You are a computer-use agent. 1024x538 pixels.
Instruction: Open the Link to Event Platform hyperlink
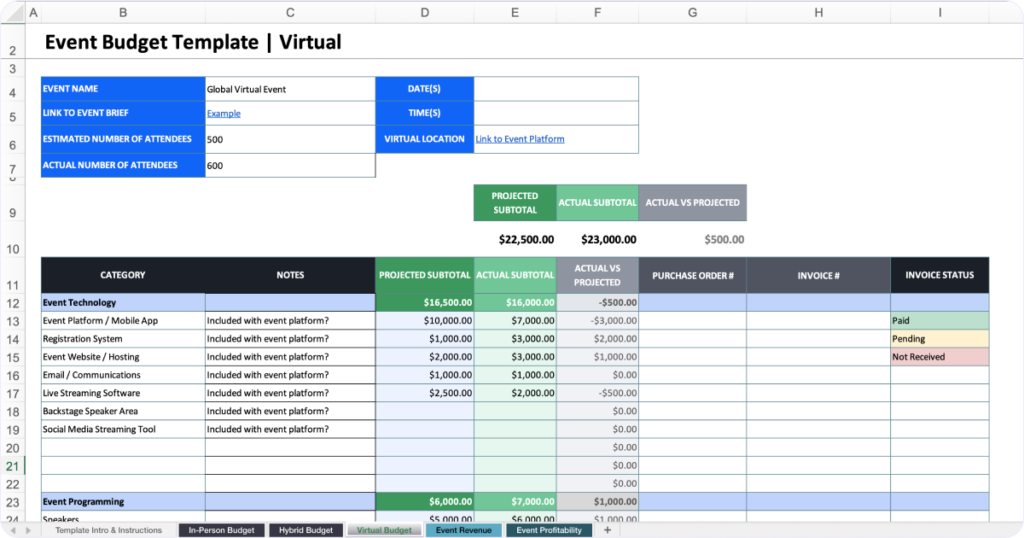519,139
